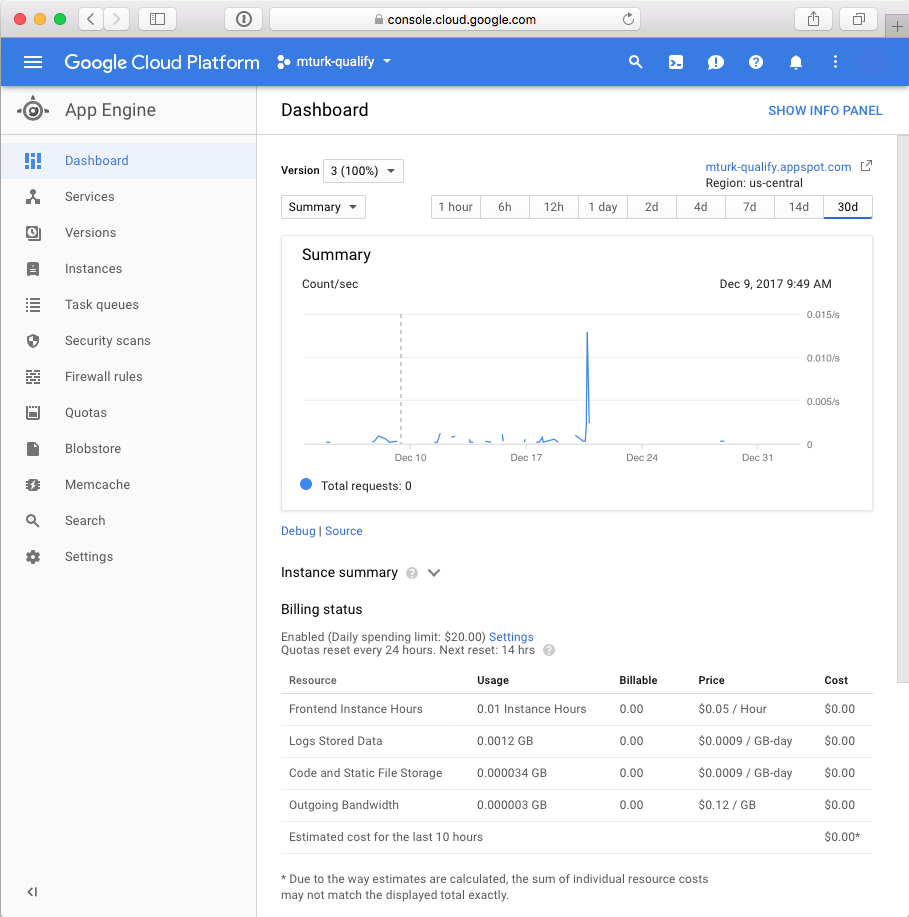
Task: Go back in Safari
Action: [91, 19]
